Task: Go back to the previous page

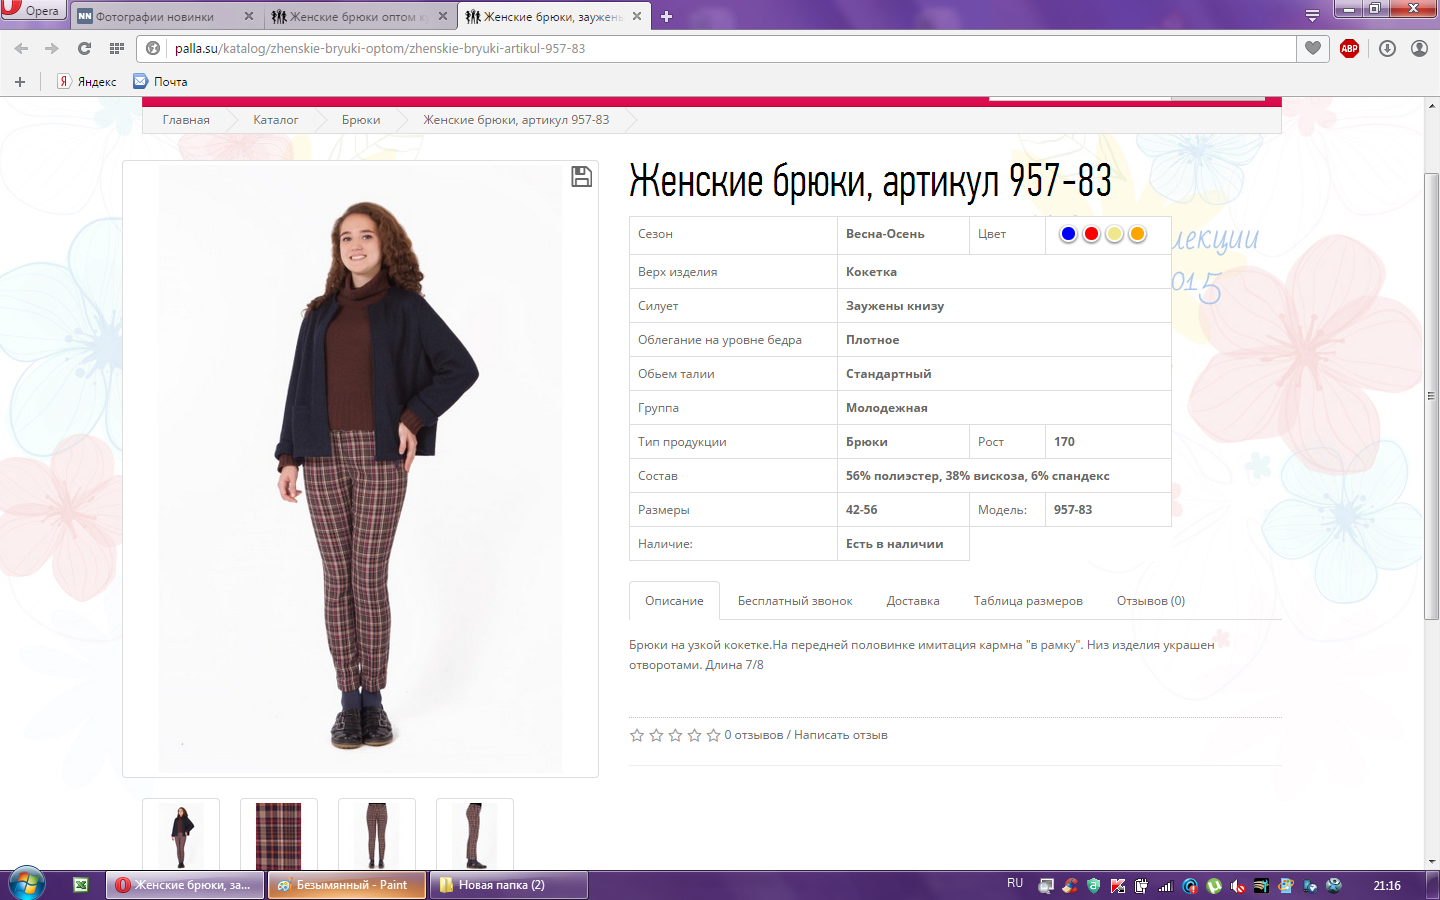Action: tap(21, 48)
